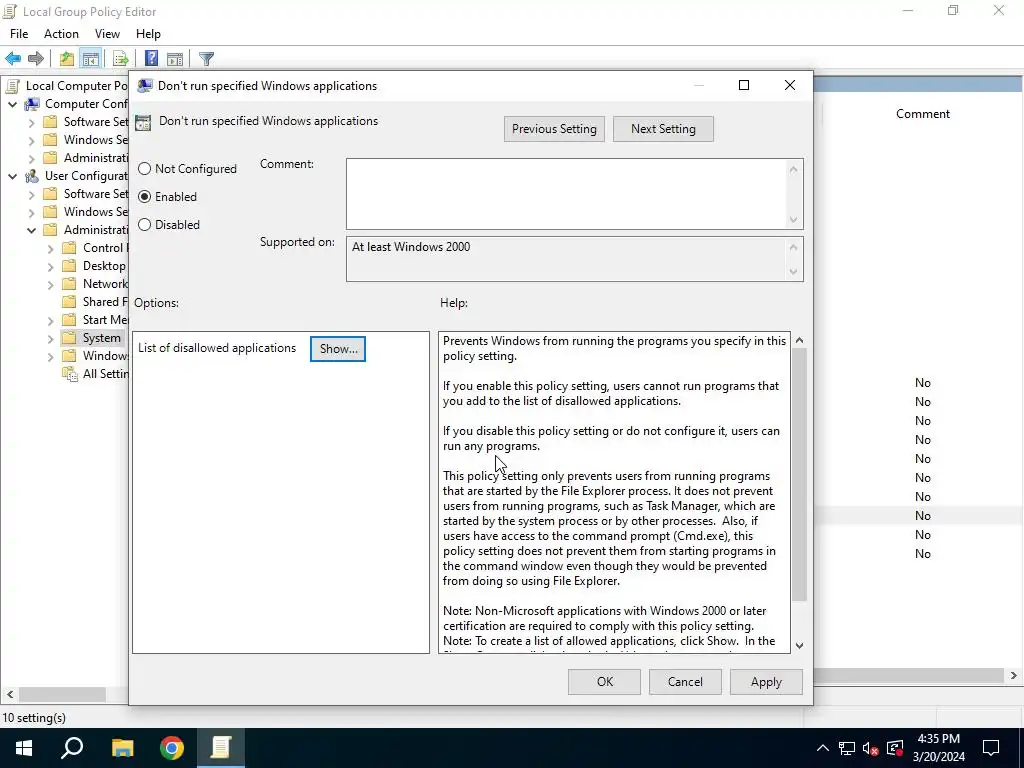The height and width of the screenshot is (768, 1024).
Task: Open taskbar Search magnifier
Action: pyautogui.click(x=72, y=748)
